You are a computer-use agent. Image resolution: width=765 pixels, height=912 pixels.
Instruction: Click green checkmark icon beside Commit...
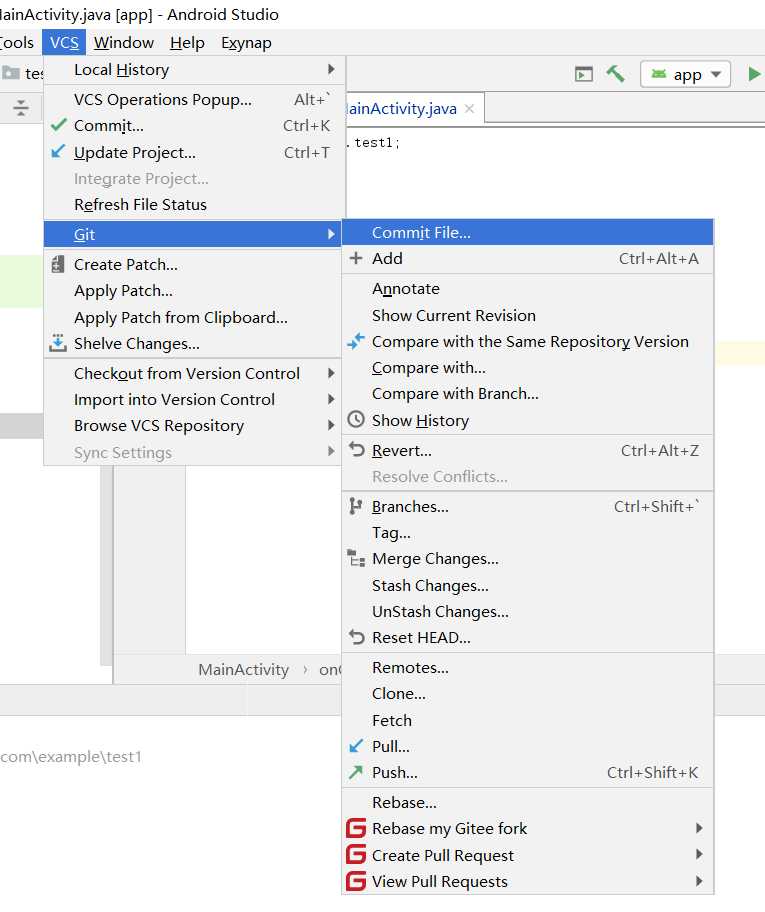[x=58, y=125]
